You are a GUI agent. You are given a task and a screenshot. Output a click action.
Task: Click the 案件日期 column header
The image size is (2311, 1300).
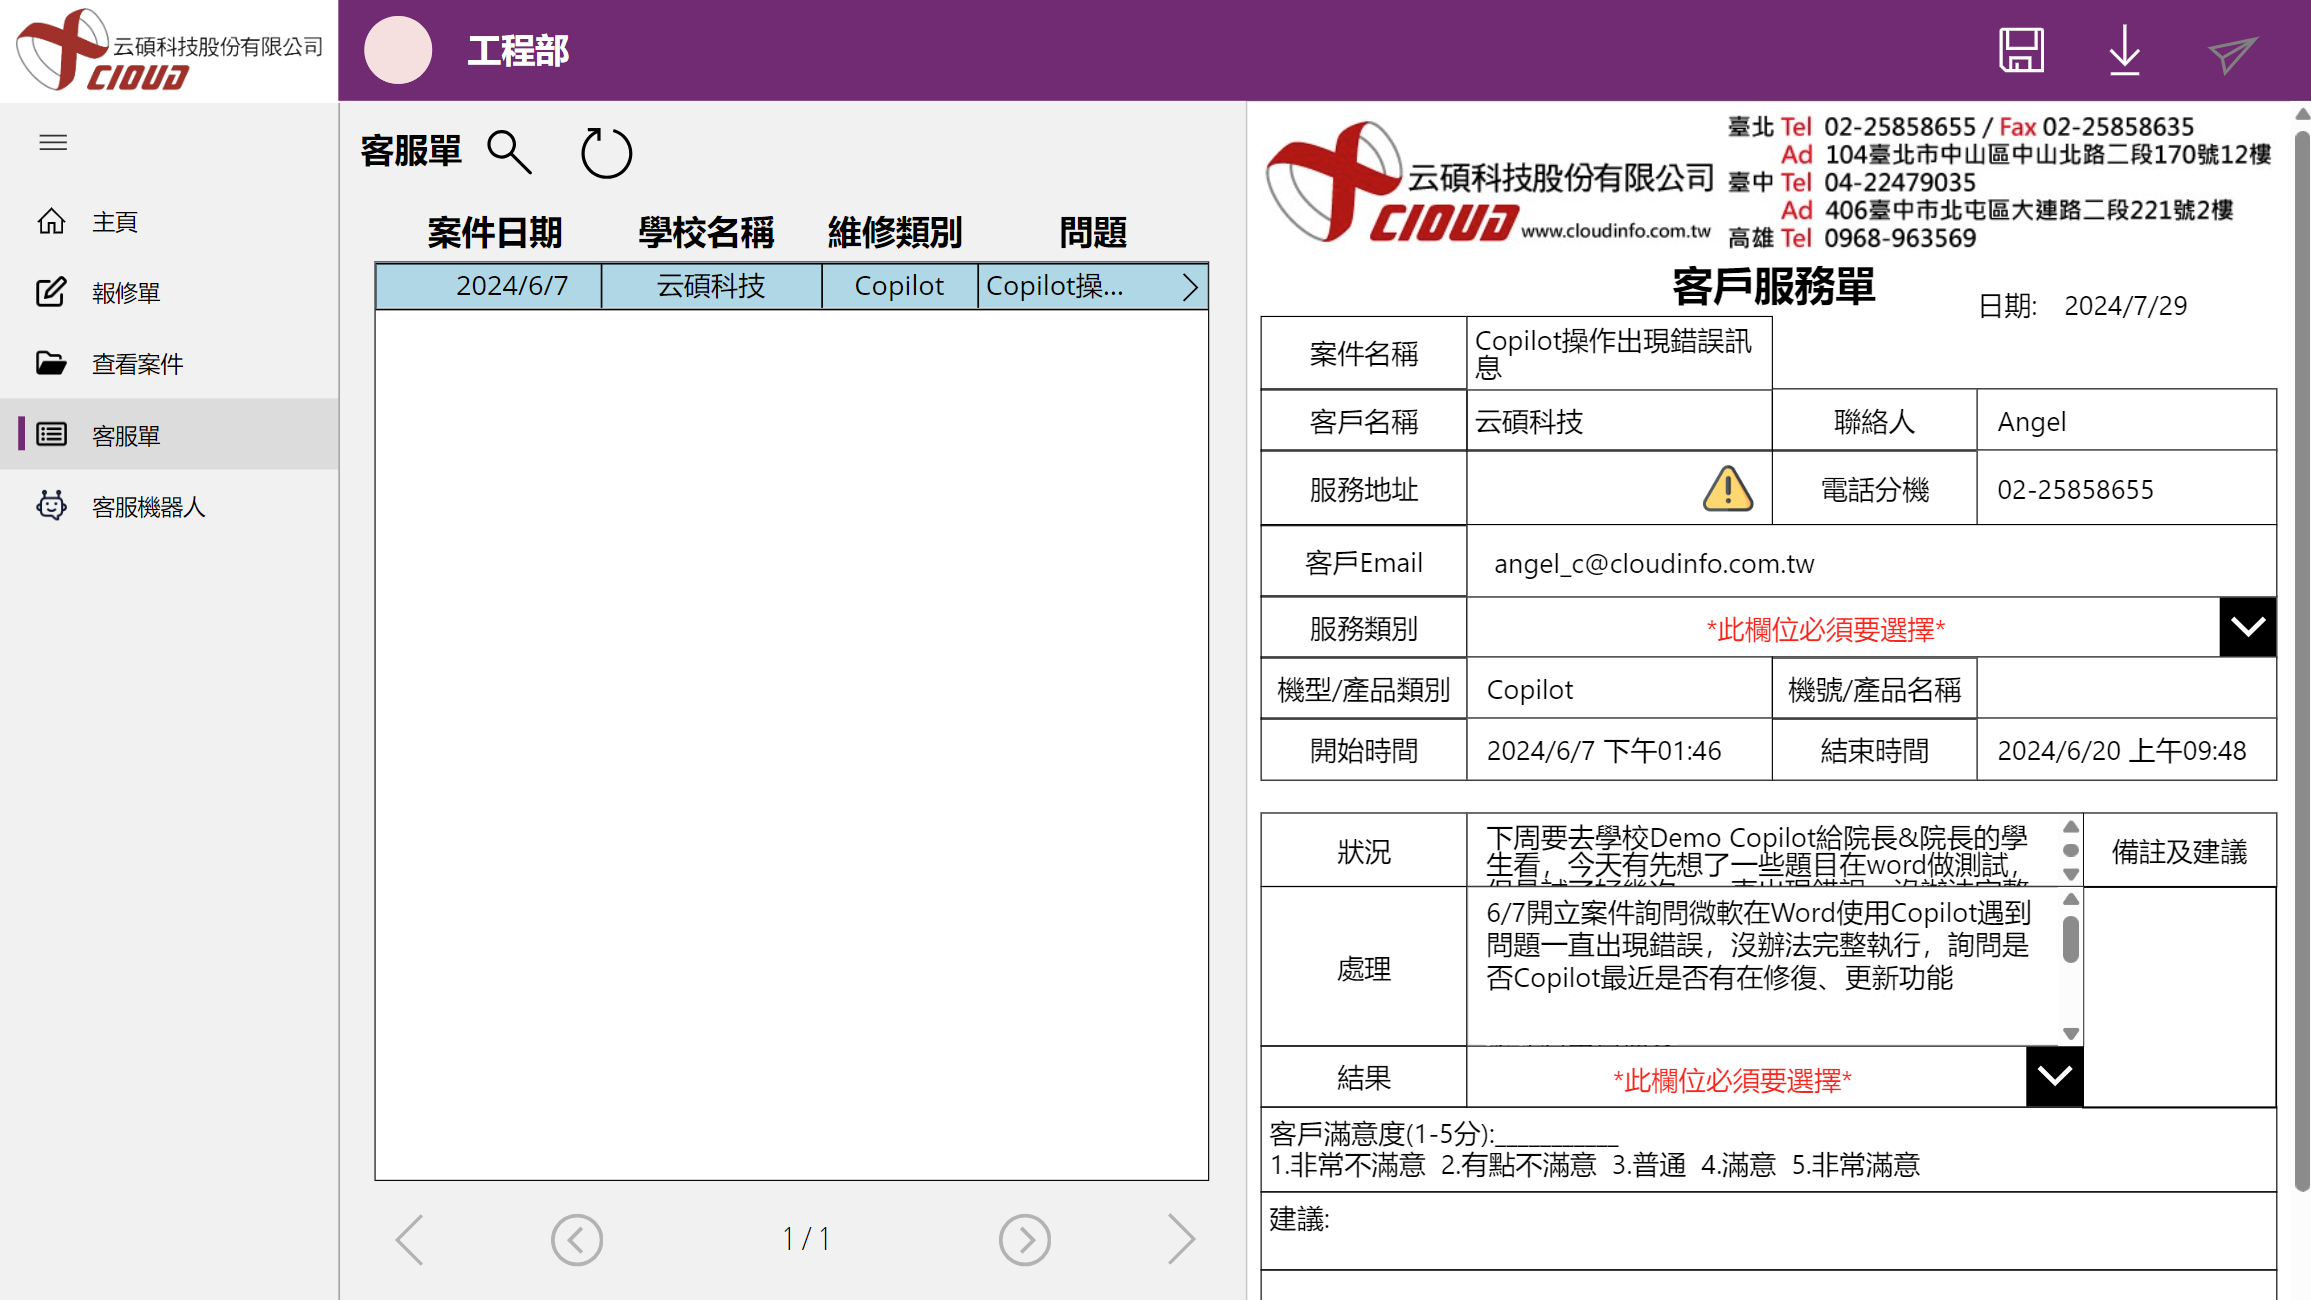(495, 232)
